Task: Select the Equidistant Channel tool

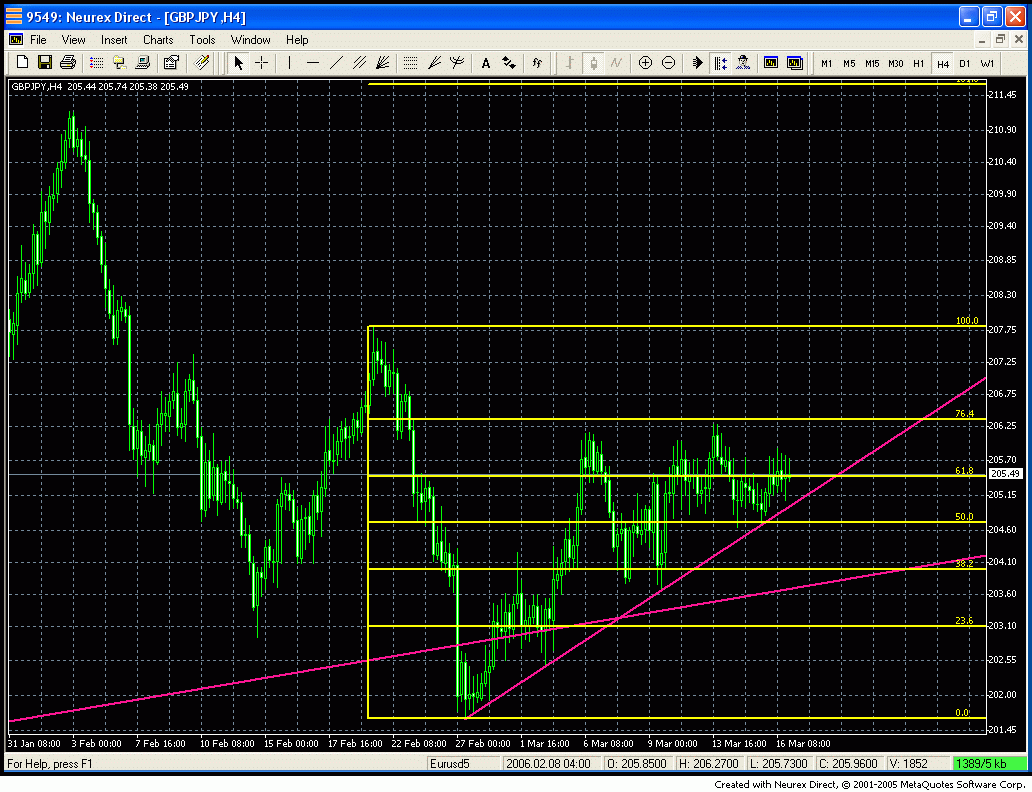Action: (x=359, y=63)
